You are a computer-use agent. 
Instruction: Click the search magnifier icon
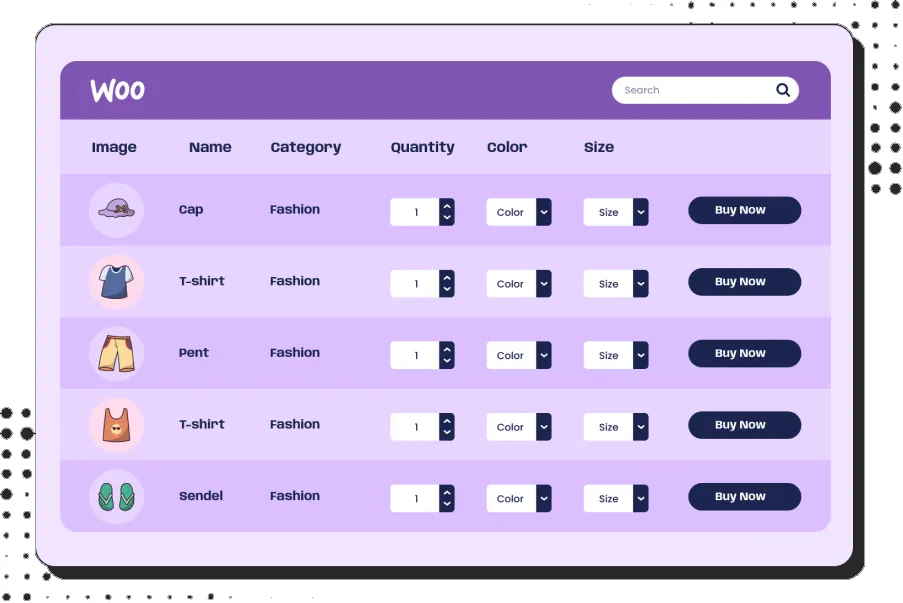pos(783,90)
